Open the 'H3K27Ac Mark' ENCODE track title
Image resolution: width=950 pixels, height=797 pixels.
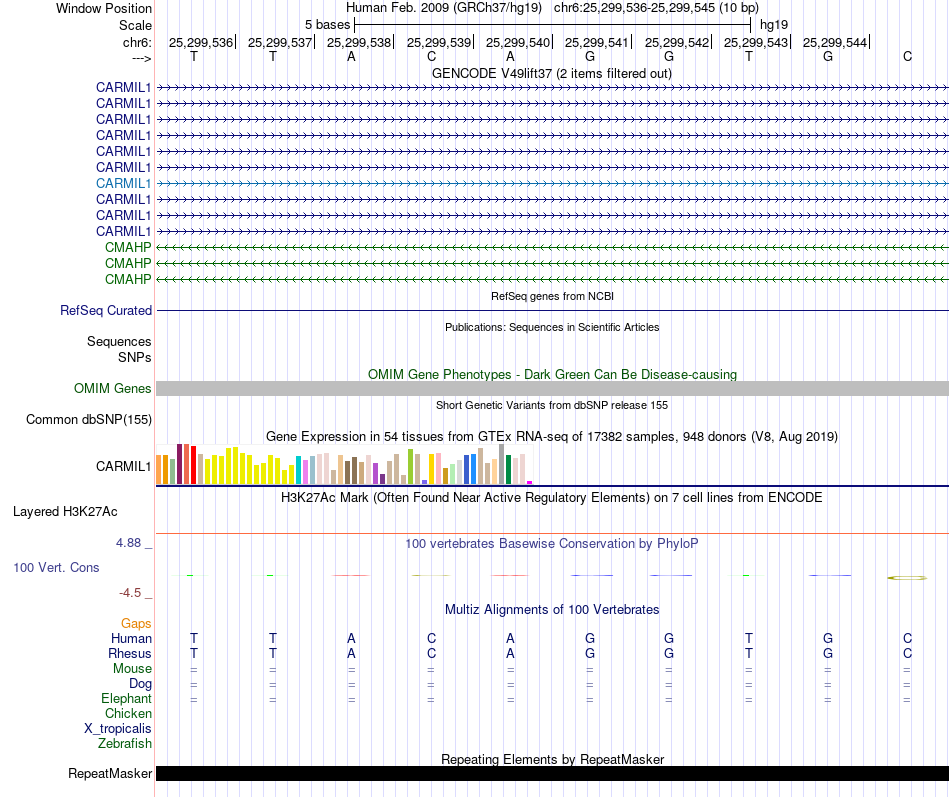tap(552, 498)
